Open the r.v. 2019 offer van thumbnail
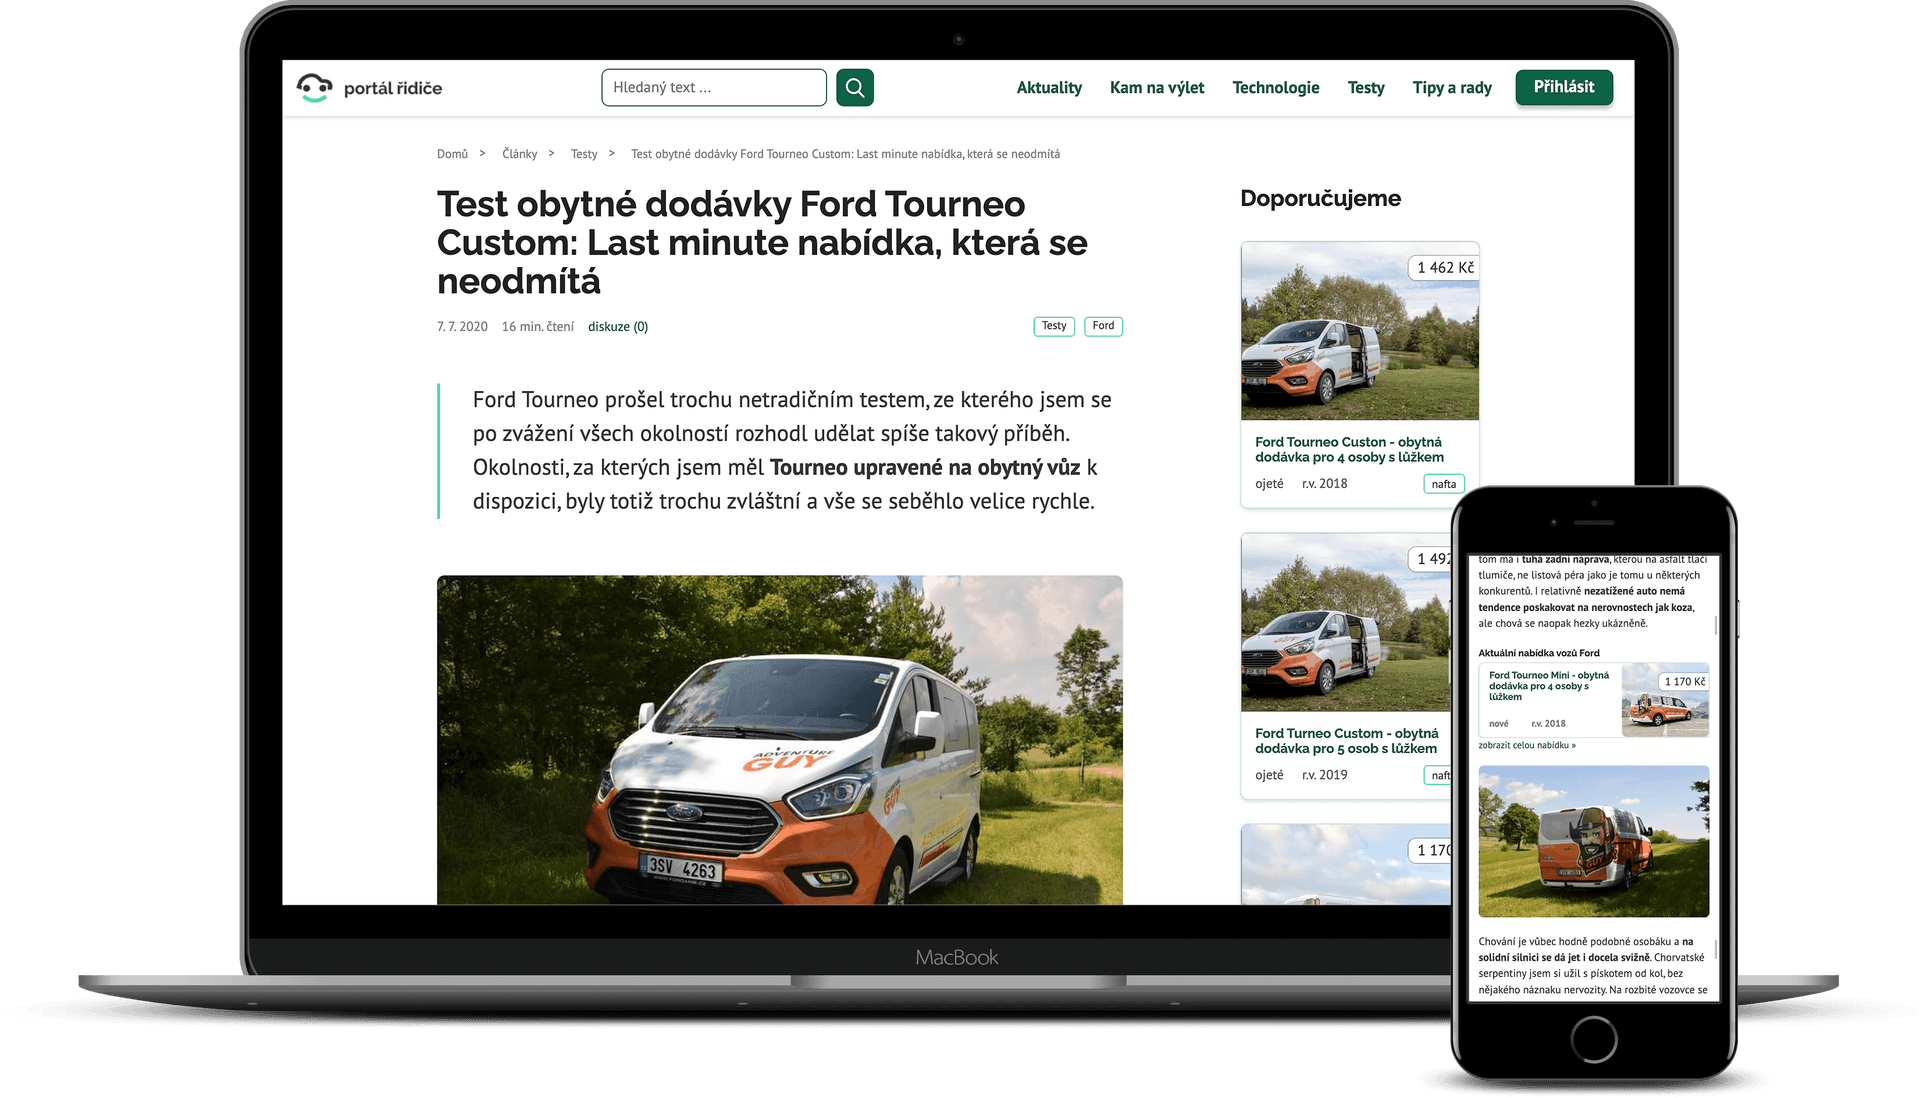The height and width of the screenshot is (1098, 1920). click(1346, 622)
